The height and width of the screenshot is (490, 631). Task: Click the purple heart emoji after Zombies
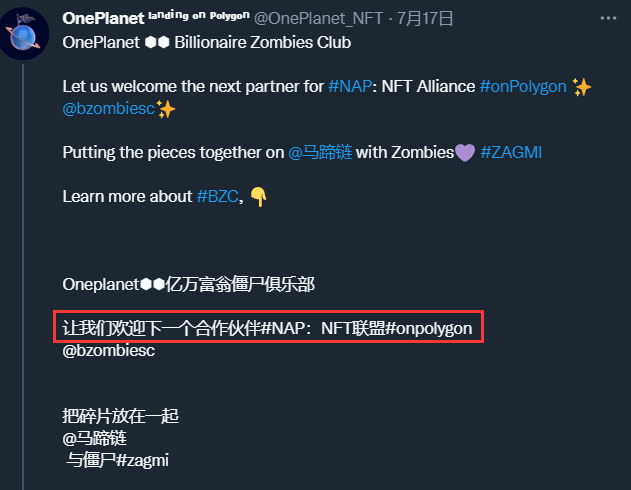[465, 153]
